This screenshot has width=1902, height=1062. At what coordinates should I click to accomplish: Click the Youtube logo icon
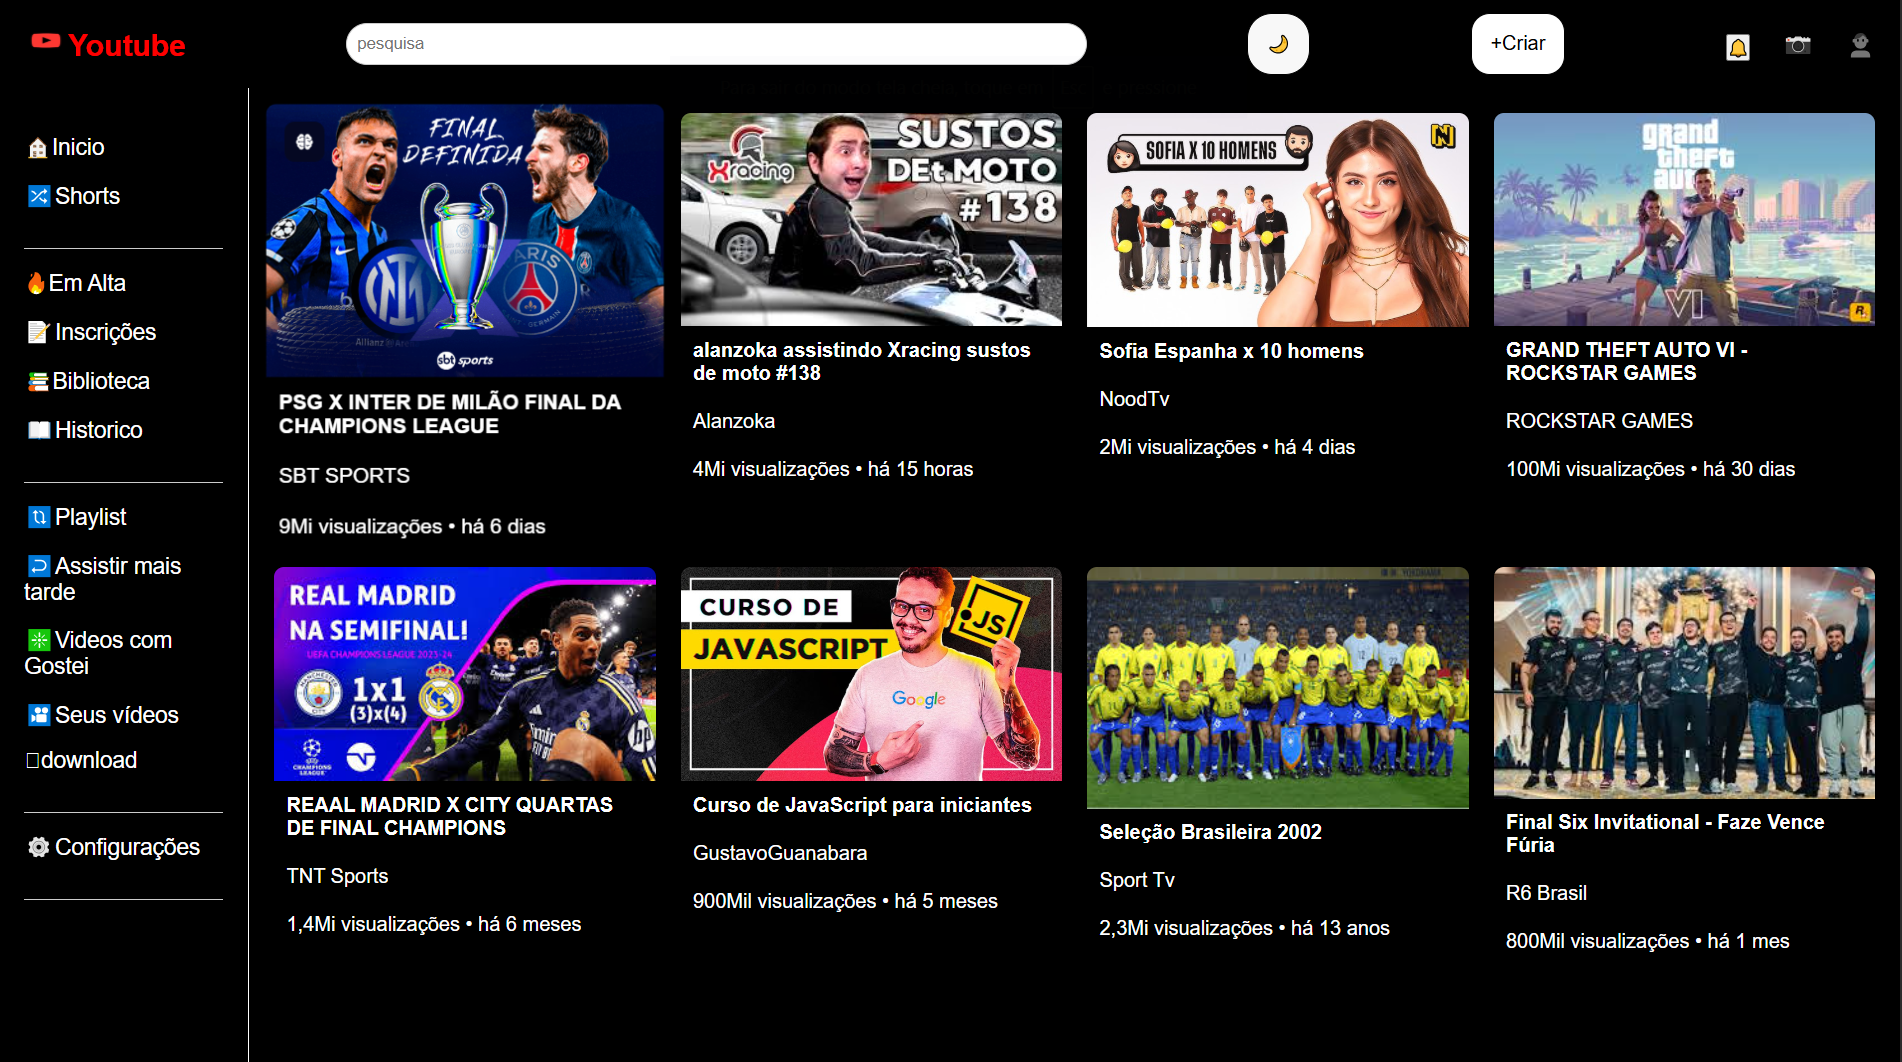point(44,42)
